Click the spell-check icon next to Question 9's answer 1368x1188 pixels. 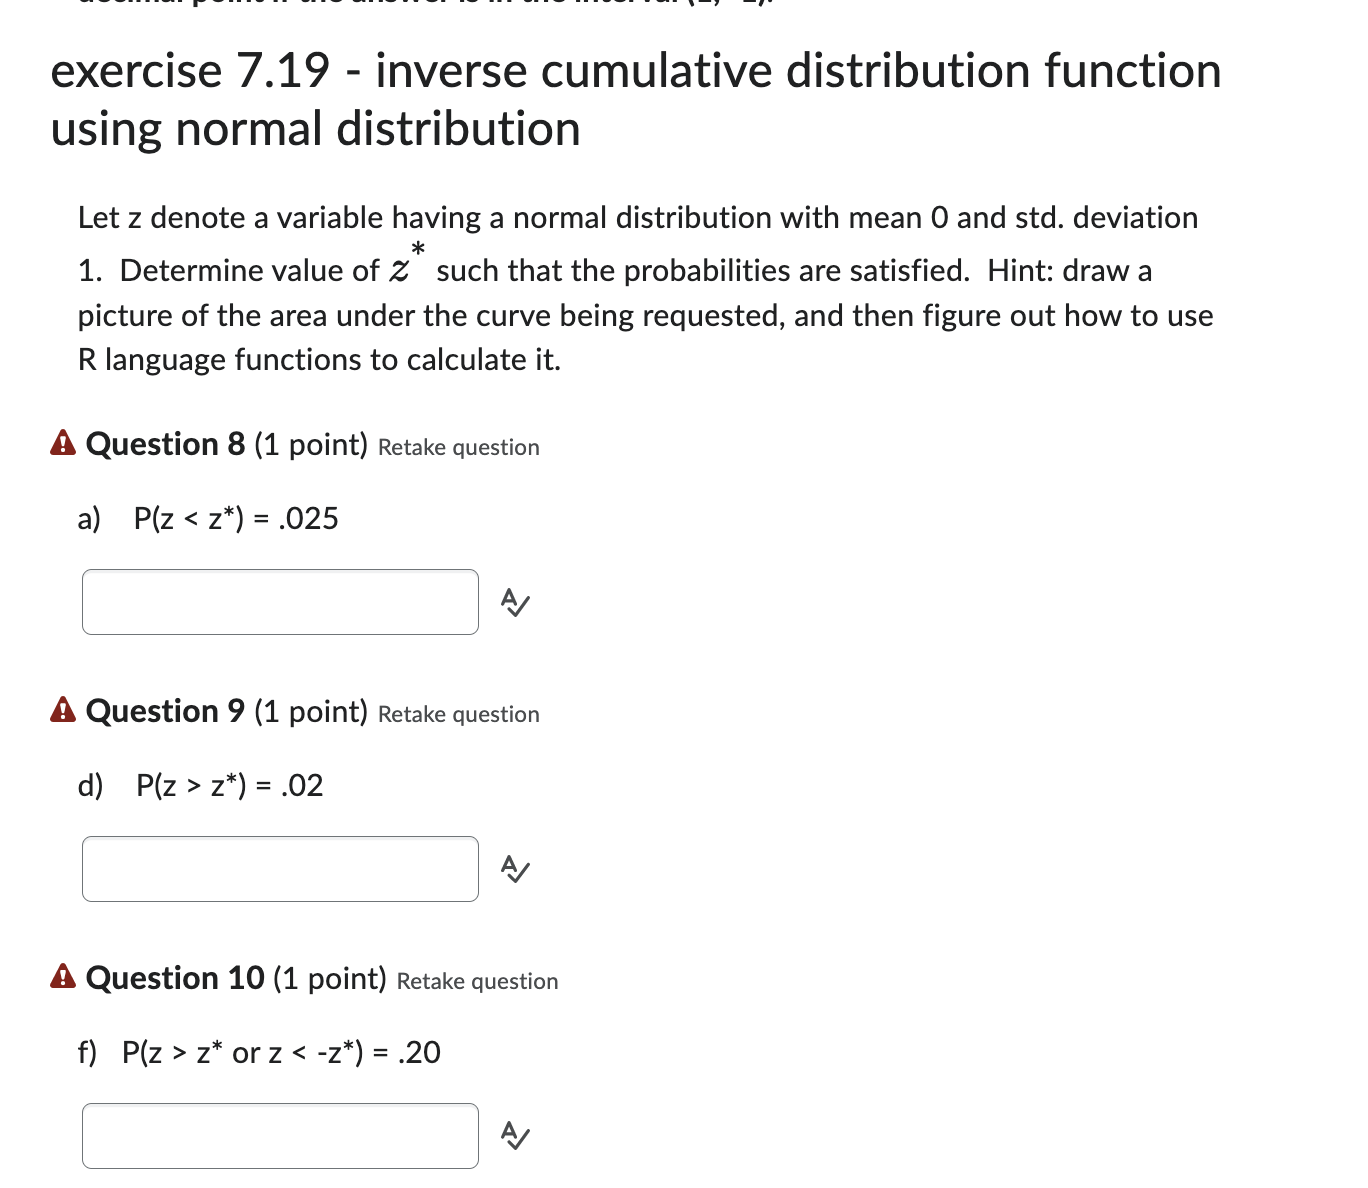click(513, 869)
